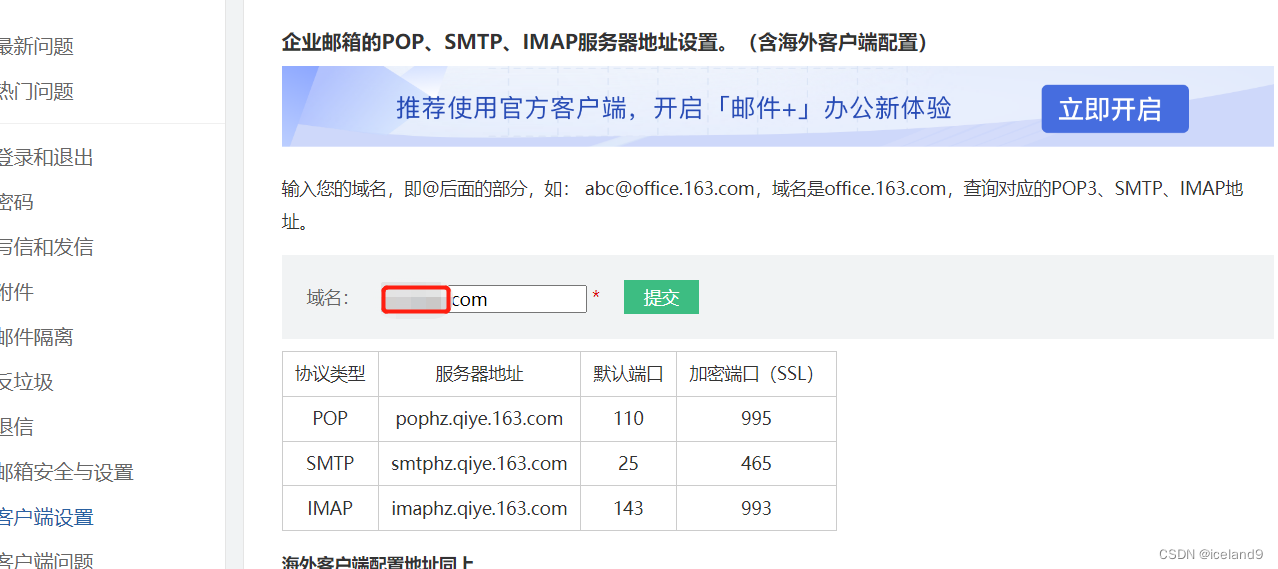Click the 默认端口 table header

(x=628, y=374)
